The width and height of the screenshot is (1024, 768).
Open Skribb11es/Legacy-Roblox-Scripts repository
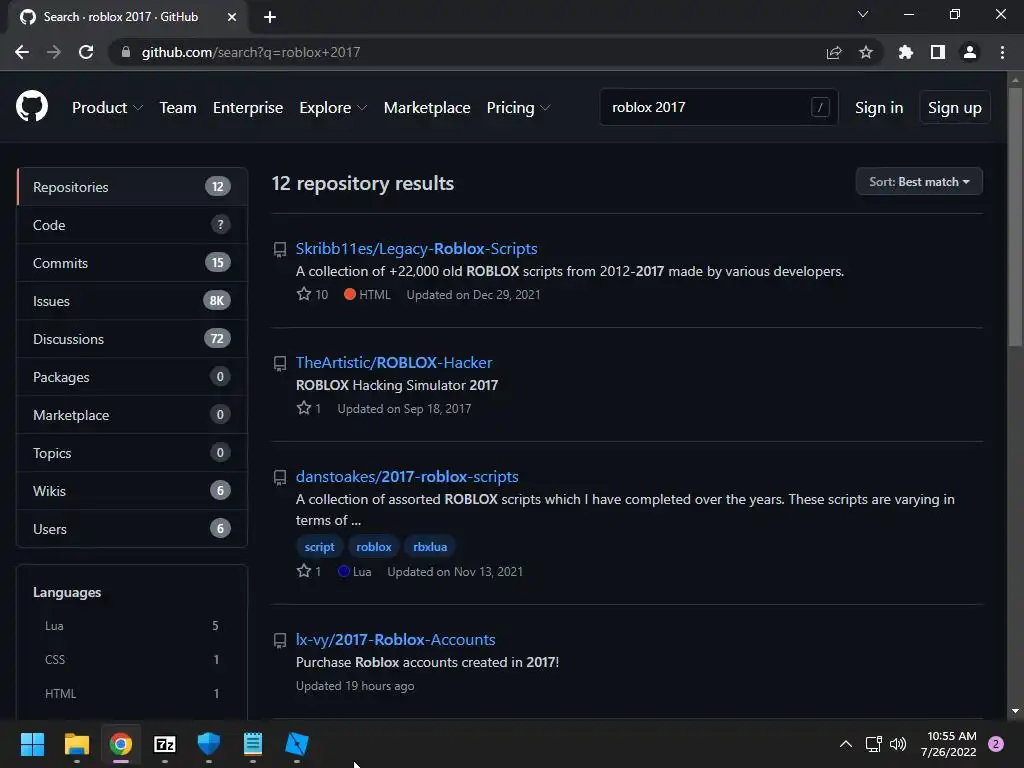point(416,248)
